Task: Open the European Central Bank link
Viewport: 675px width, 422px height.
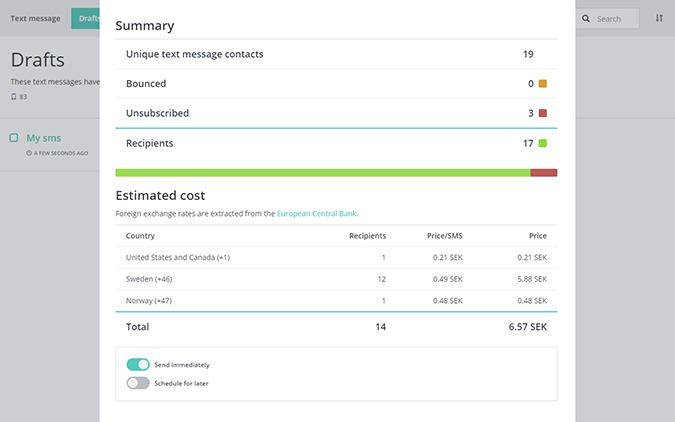Action: pyautogui.click(x=317, y=213)
